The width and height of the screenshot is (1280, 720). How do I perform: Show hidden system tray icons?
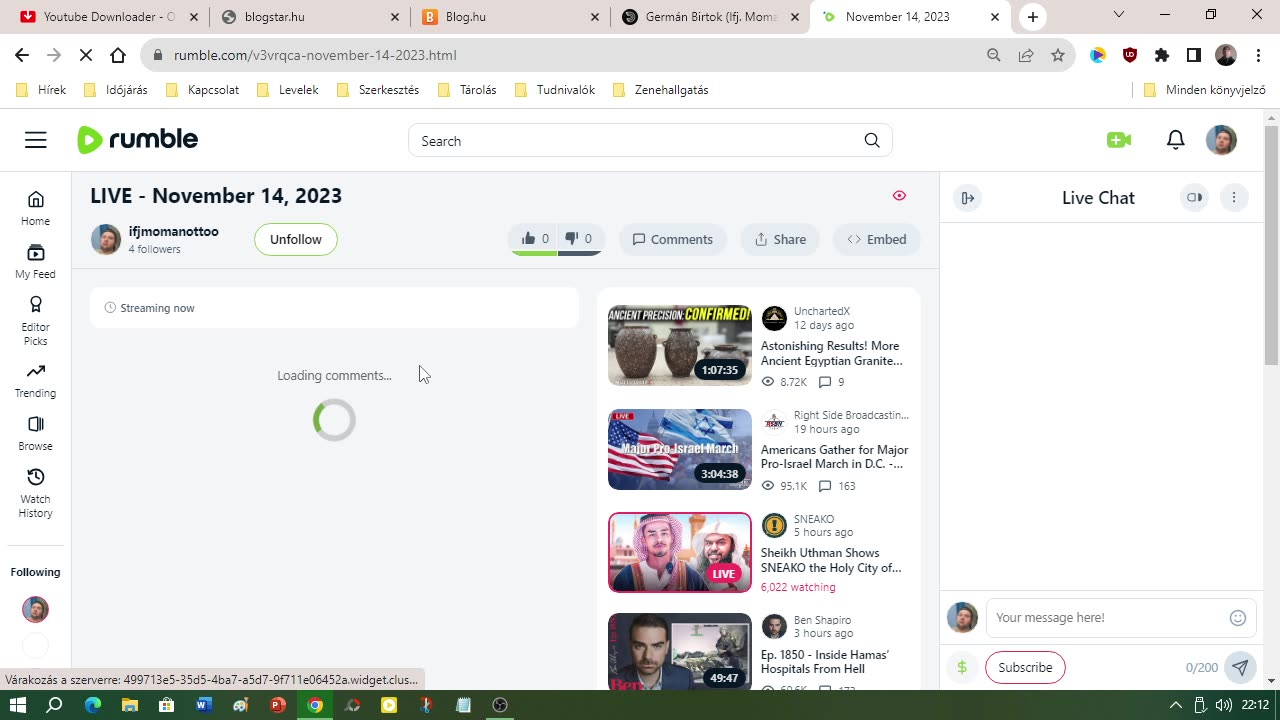(1176, 705)
